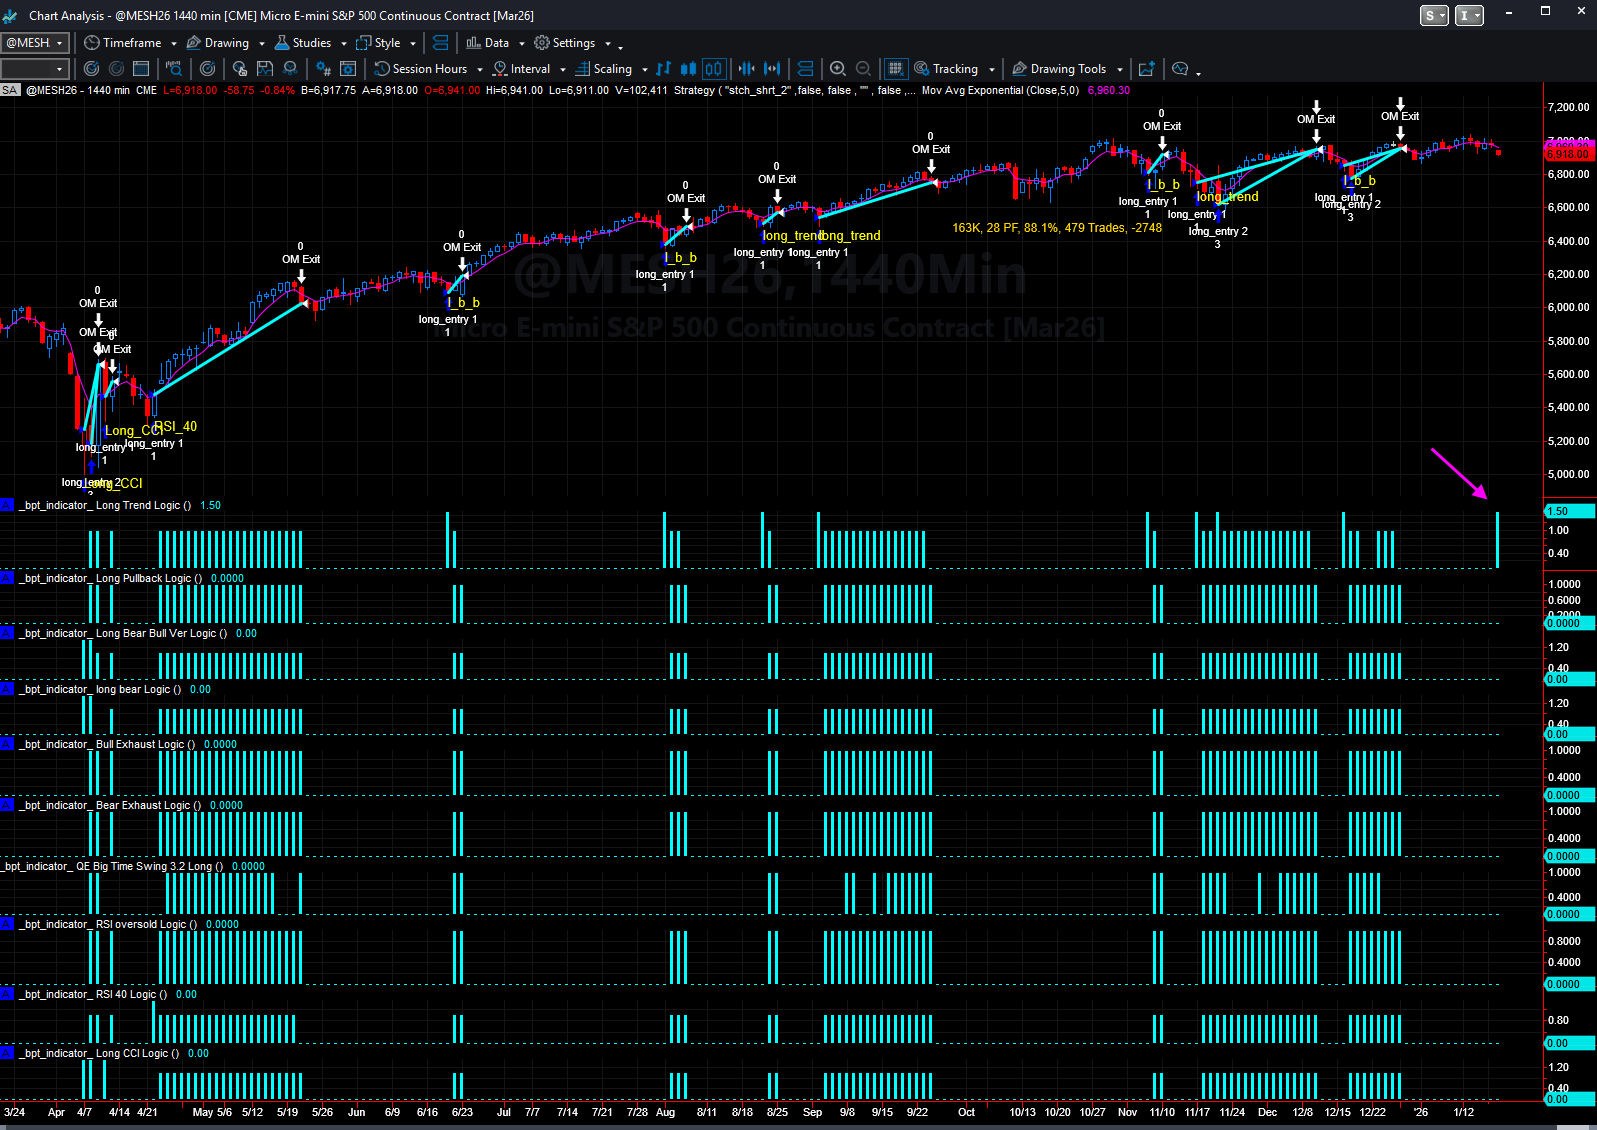Toggle the SA indicator on status line

click(10, 90)
